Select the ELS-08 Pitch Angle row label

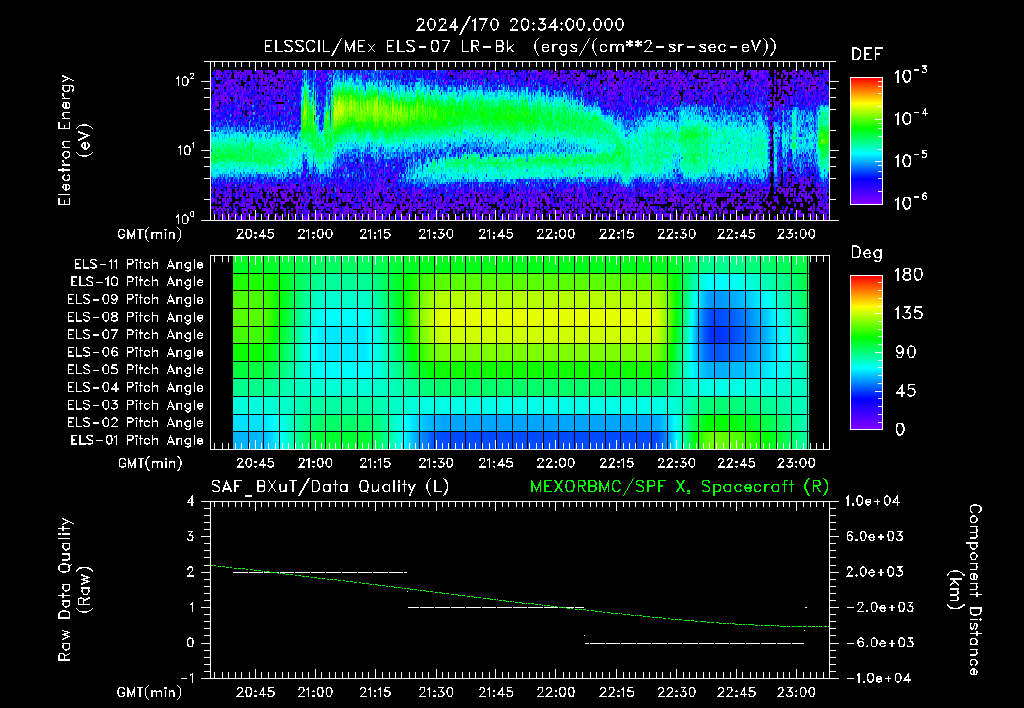(x=136, y=317)
